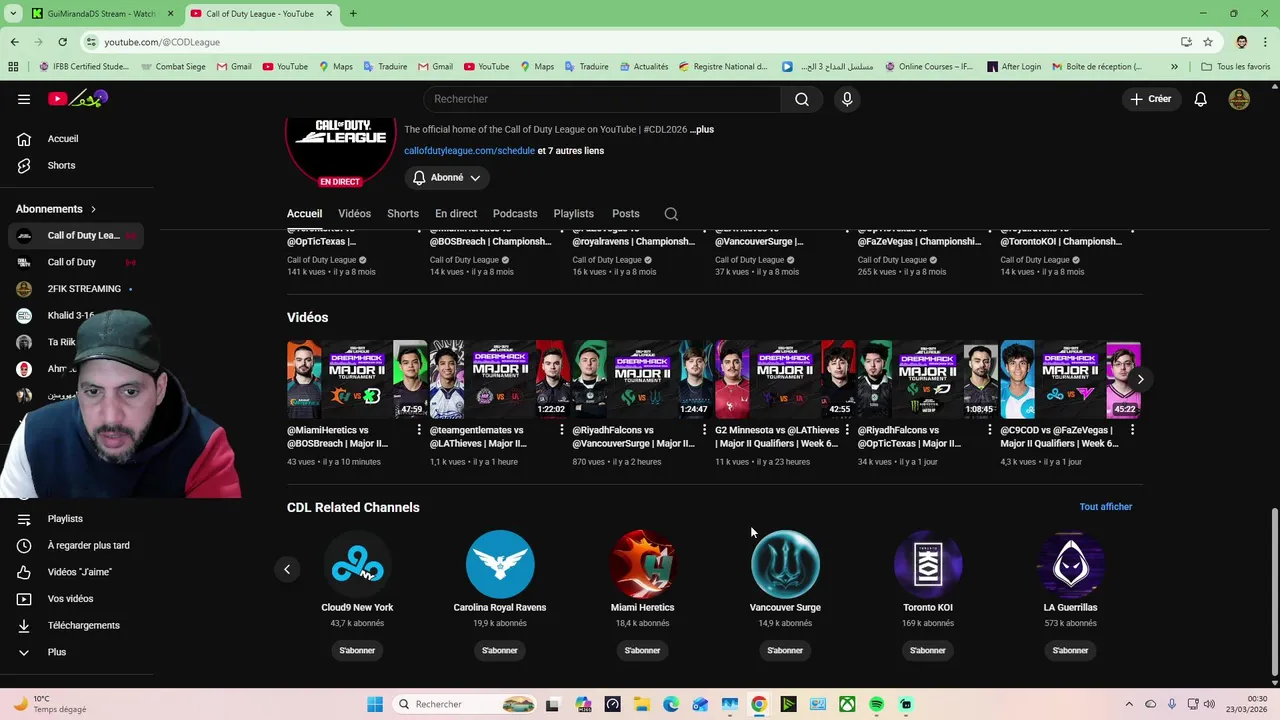Open the Abonné notification dropdown

pyautogui.click(x=447, y=178)
